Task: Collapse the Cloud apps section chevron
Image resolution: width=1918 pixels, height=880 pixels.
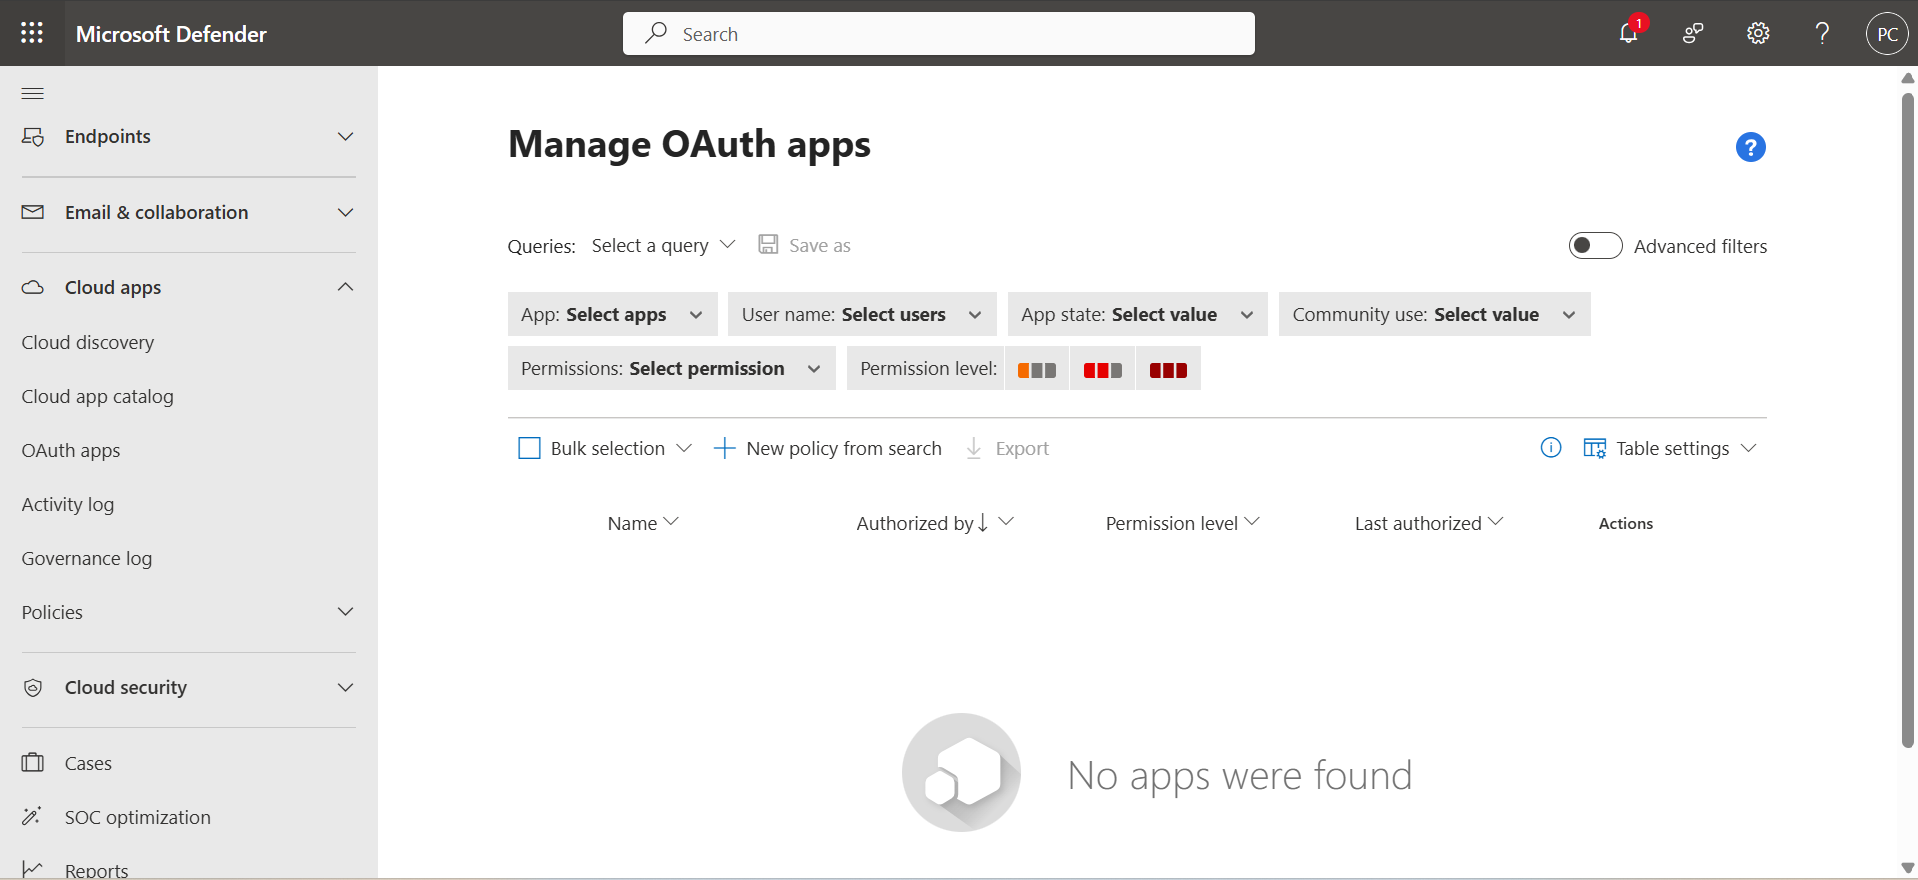Action: click(346, 287)
